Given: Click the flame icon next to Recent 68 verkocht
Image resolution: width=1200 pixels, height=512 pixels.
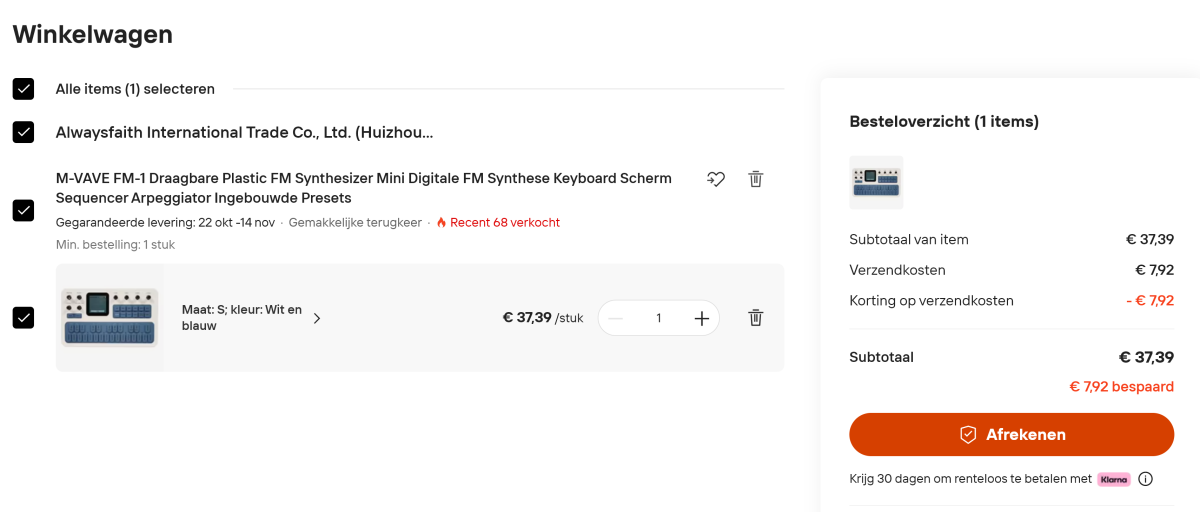Looking at the screenshot, I should [441, 222].
